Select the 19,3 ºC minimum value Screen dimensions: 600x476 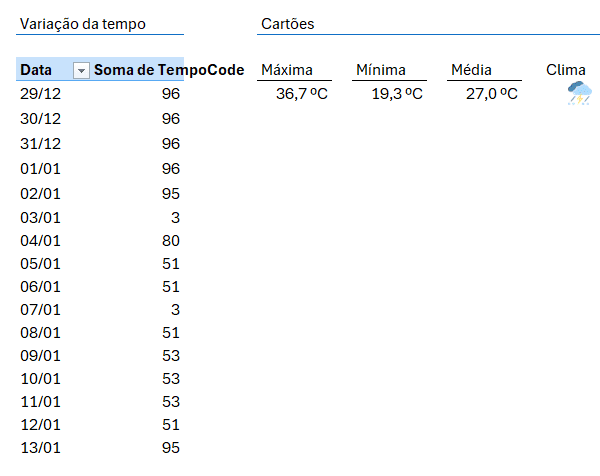click(x=397, y=94)
